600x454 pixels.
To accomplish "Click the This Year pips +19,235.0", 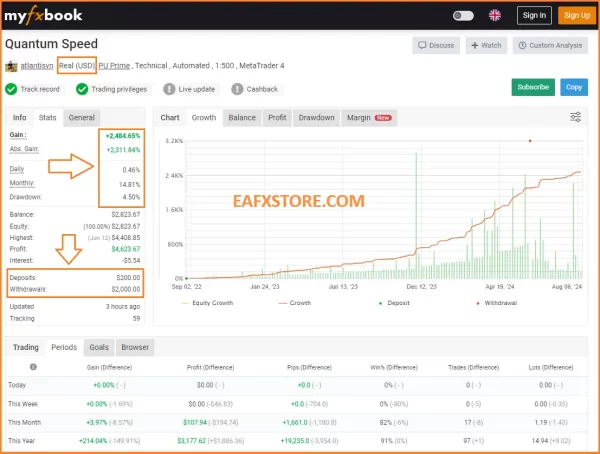I will coord(294,441).
